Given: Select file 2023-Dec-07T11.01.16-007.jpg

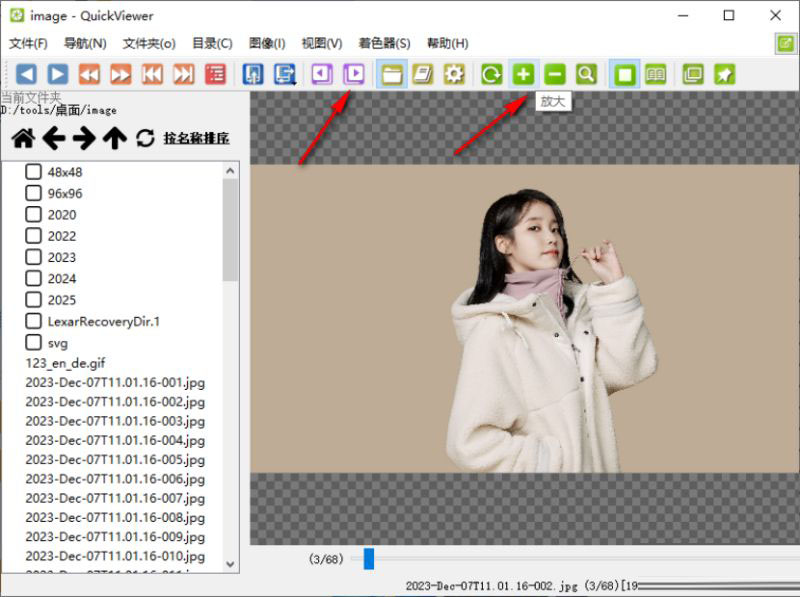Looking at the screenshot, I should [x=115, y=499].
